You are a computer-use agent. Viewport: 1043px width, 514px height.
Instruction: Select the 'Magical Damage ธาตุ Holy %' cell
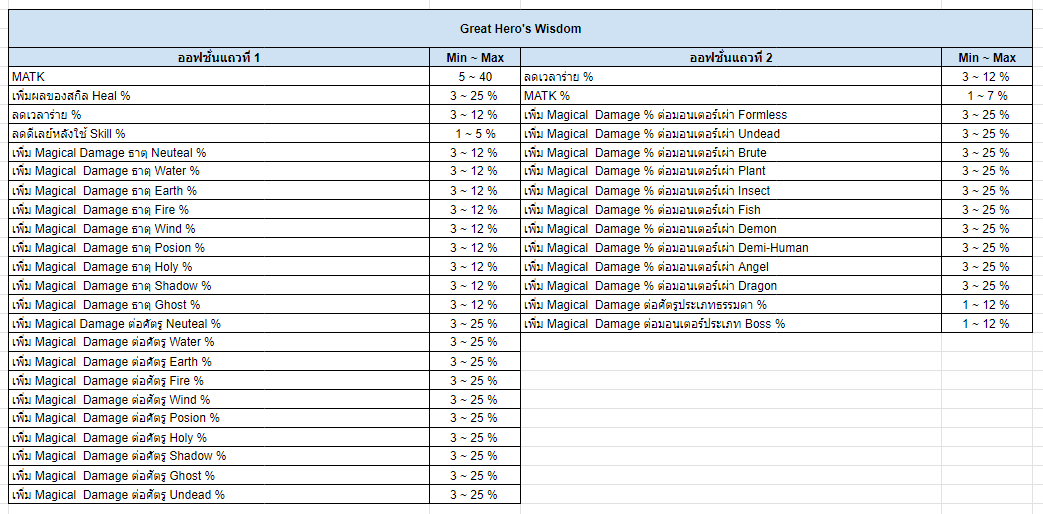(219, 267)
